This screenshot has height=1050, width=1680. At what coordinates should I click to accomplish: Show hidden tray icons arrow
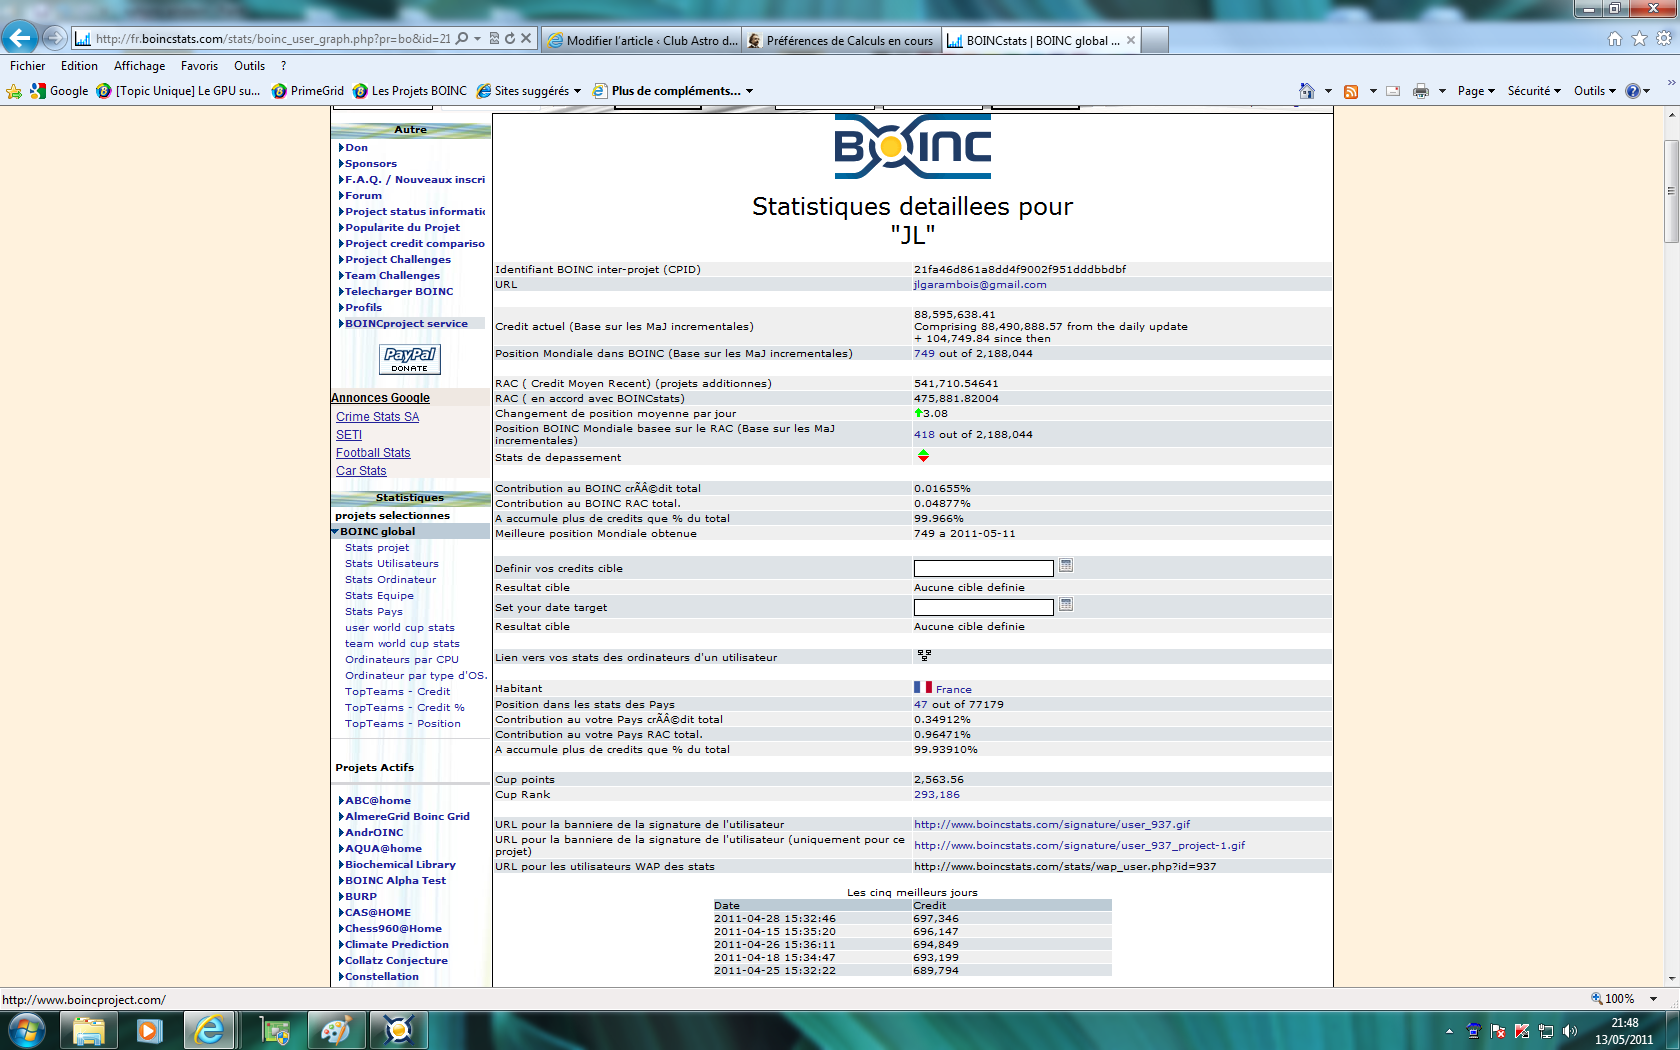point(1449,1031)
